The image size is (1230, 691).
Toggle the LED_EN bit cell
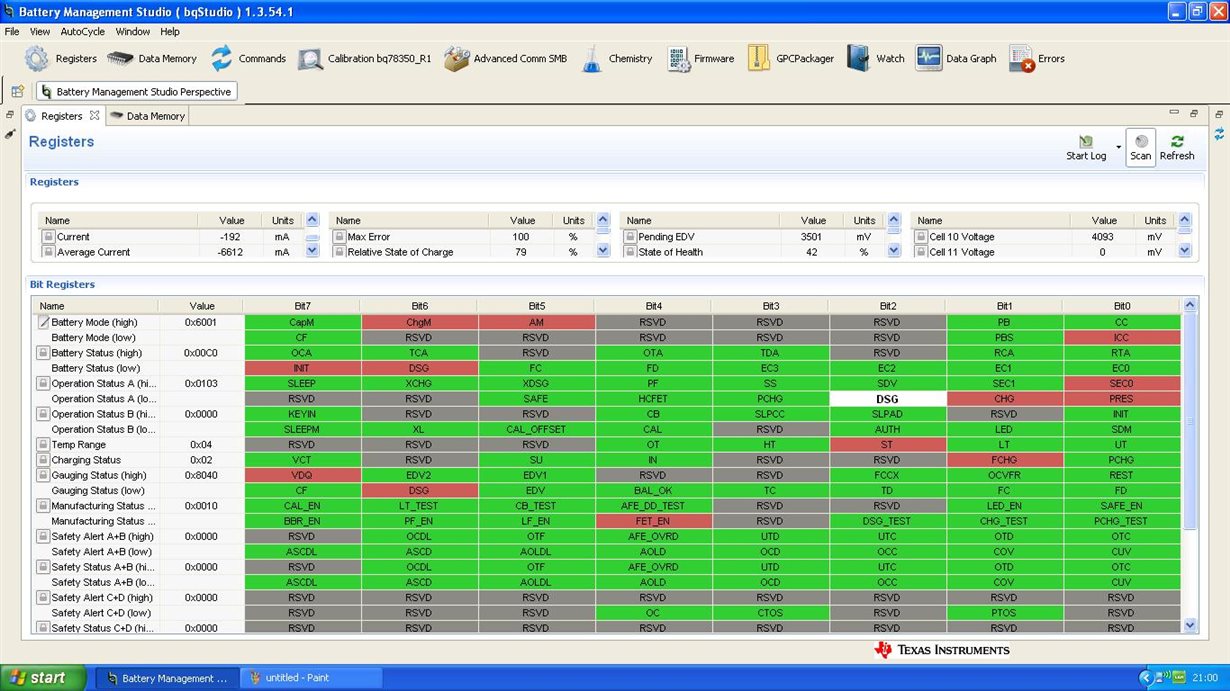(1004, 506)
